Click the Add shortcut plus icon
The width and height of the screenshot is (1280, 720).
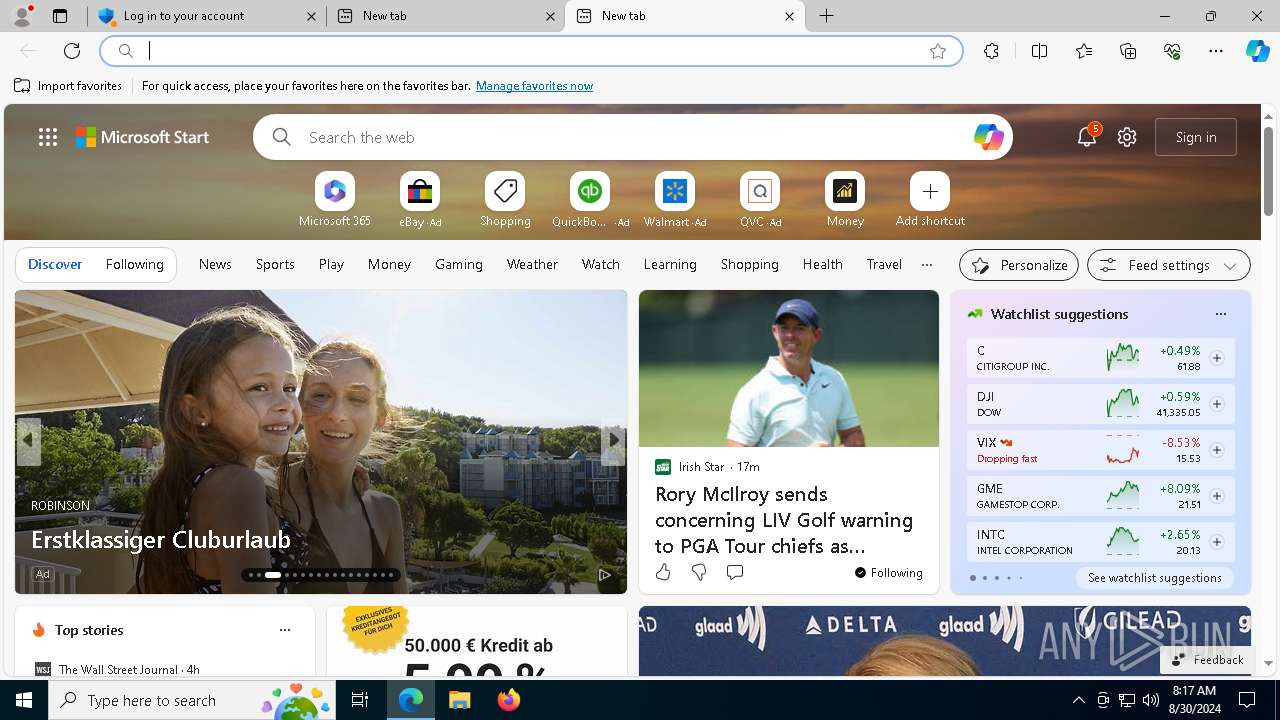click(930, 191)
